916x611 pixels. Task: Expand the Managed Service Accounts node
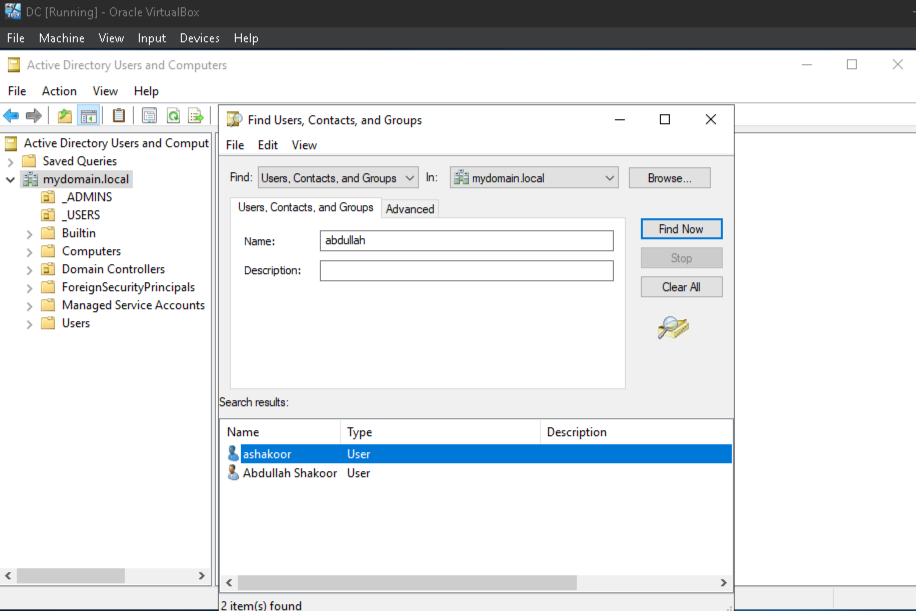(x=29, y=306)
